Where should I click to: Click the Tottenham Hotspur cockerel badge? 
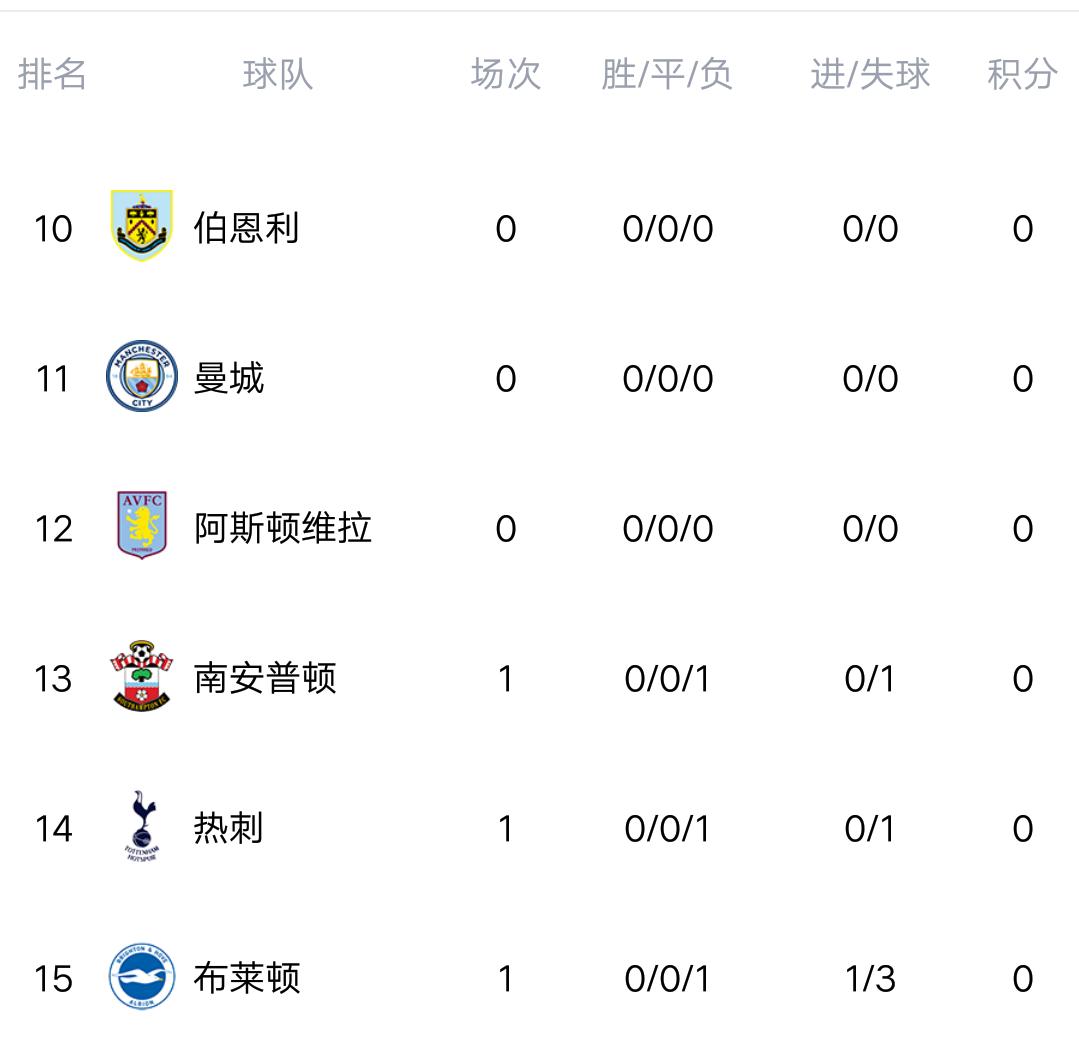tap(142, 828)
